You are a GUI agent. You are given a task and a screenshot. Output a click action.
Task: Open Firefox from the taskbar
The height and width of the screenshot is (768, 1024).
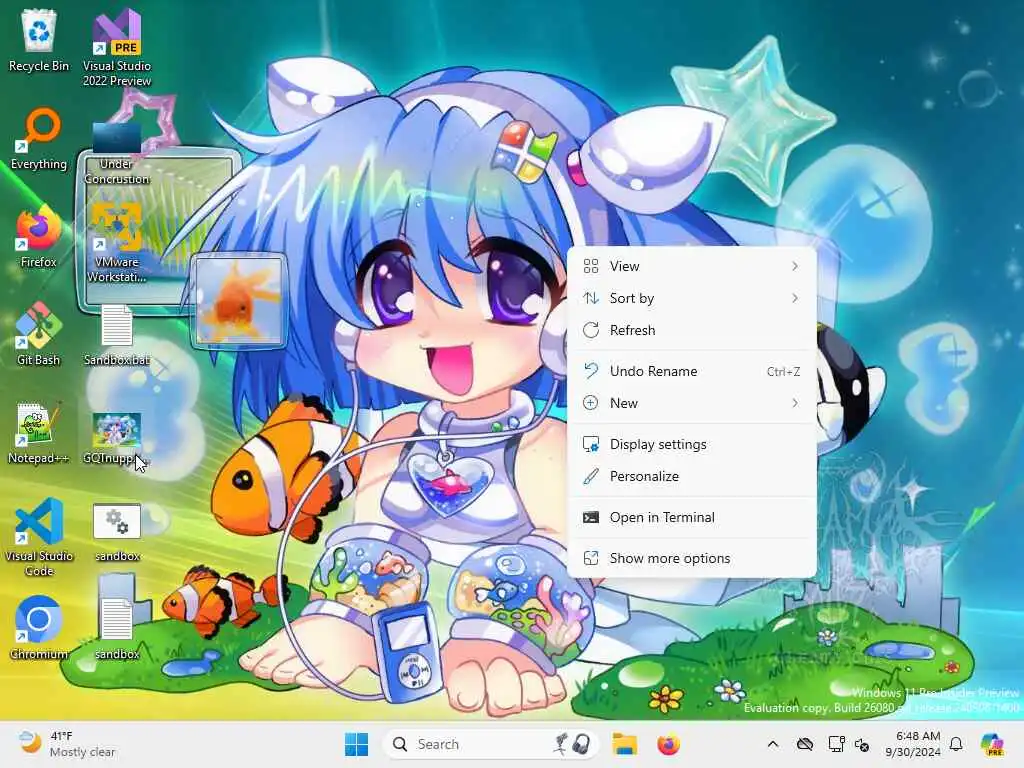tap(668, 744)
